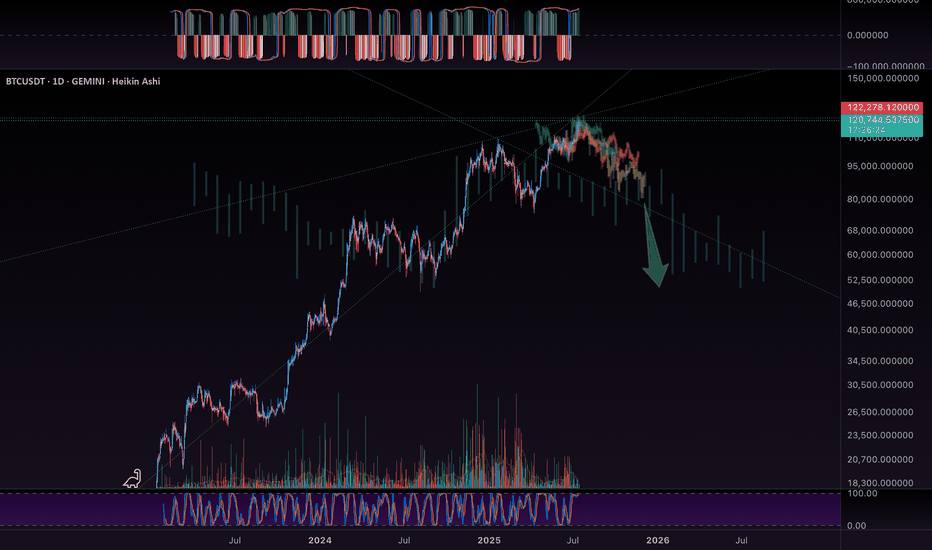Click the 1D interval in chart title
The height and width of the screenshot is (550, 932).
(58, 81)
